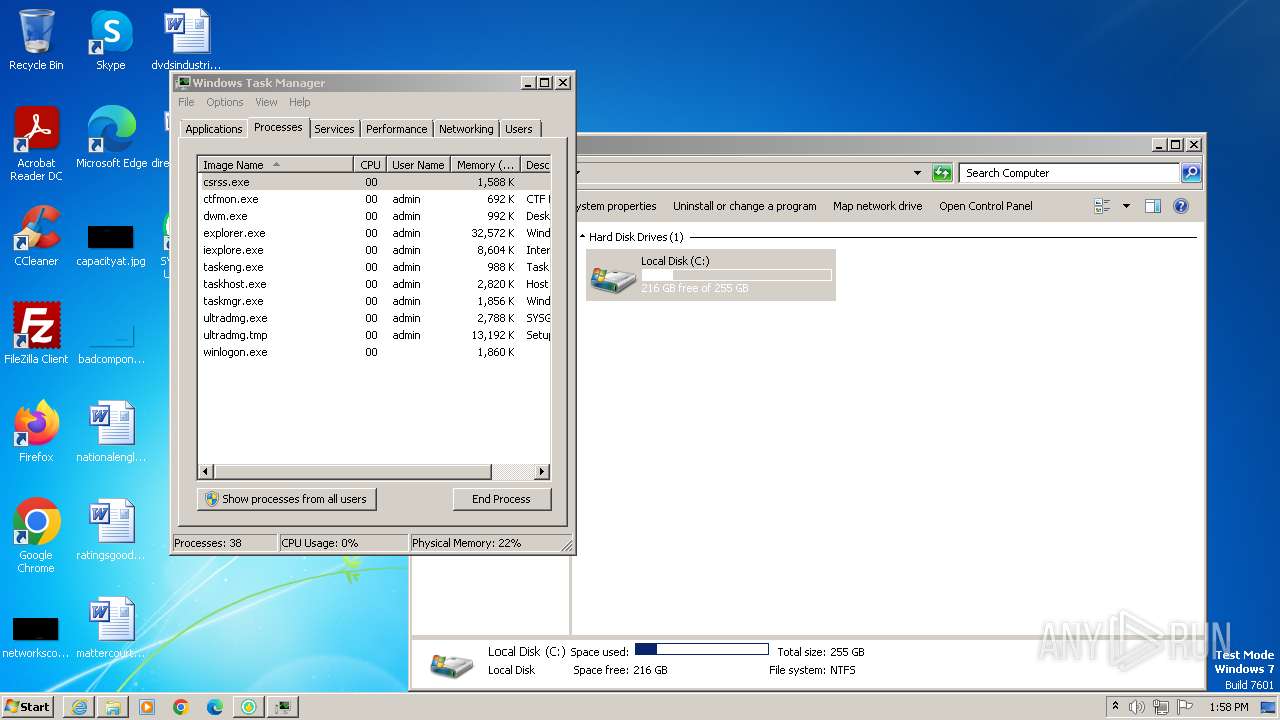Open the CCleaner desktop shortcut
Screen dimensions: 1280x720
(36, 236)
